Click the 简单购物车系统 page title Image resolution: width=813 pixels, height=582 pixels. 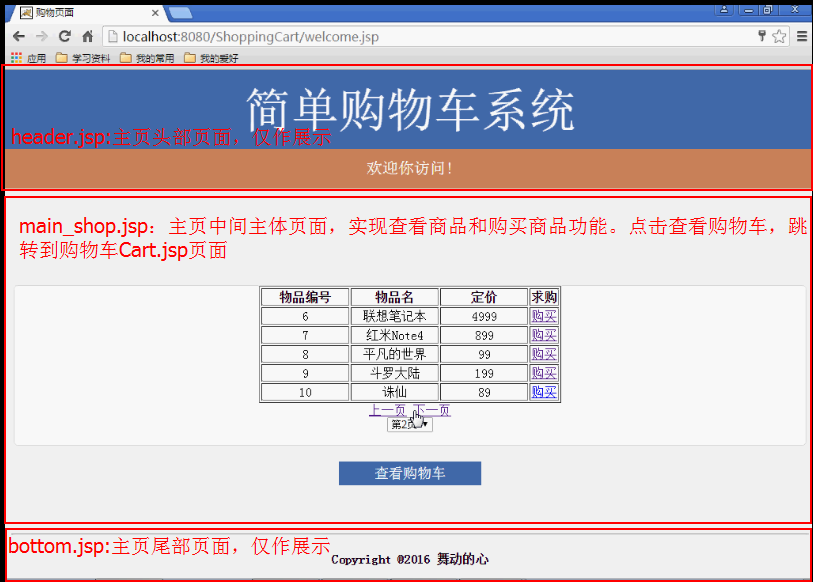410,109
